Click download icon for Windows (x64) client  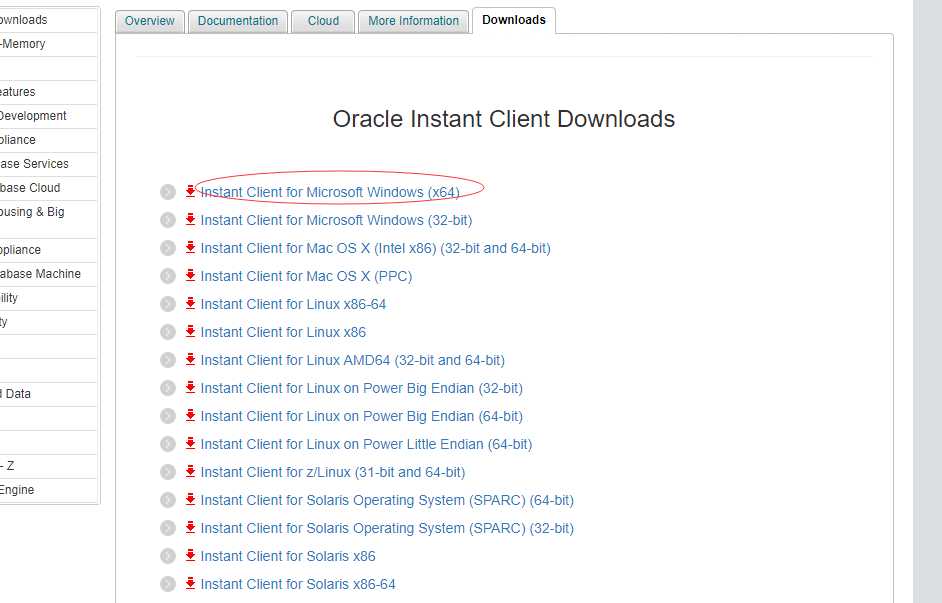pos(190,191)
